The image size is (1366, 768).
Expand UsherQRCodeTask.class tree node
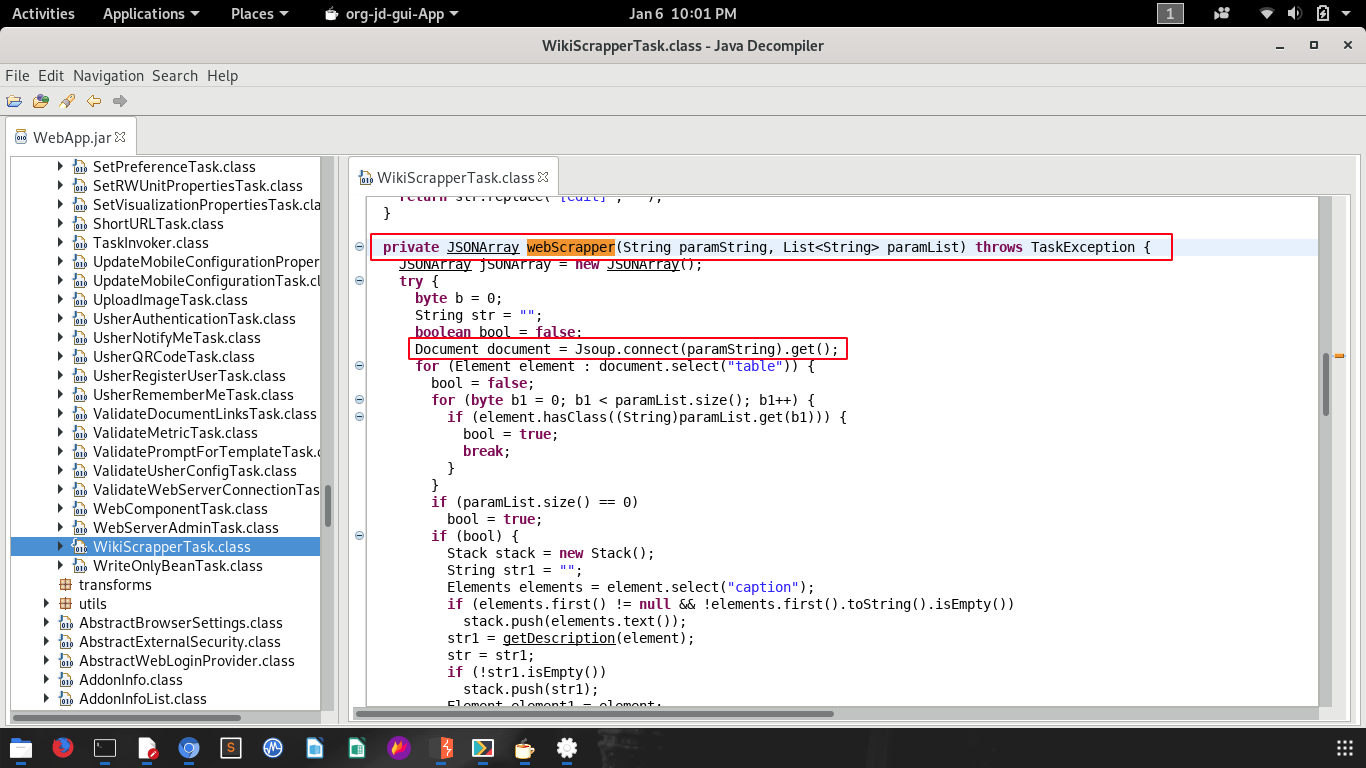coord(60,357)
